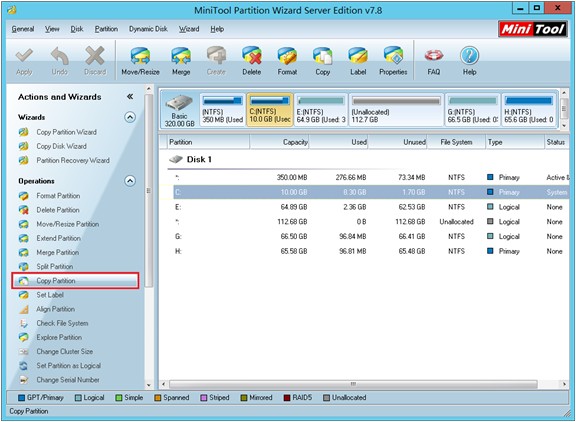576x422 pixels.
Task: Open the General menu
Action: [23, 29]
